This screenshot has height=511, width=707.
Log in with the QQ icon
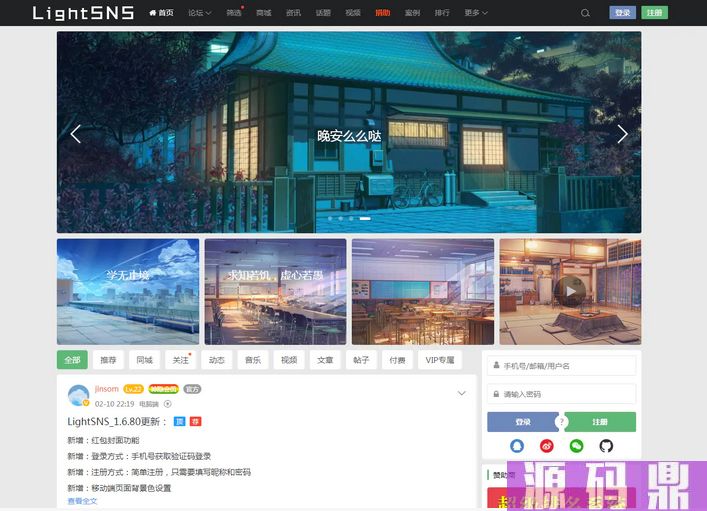coord(517,446)
